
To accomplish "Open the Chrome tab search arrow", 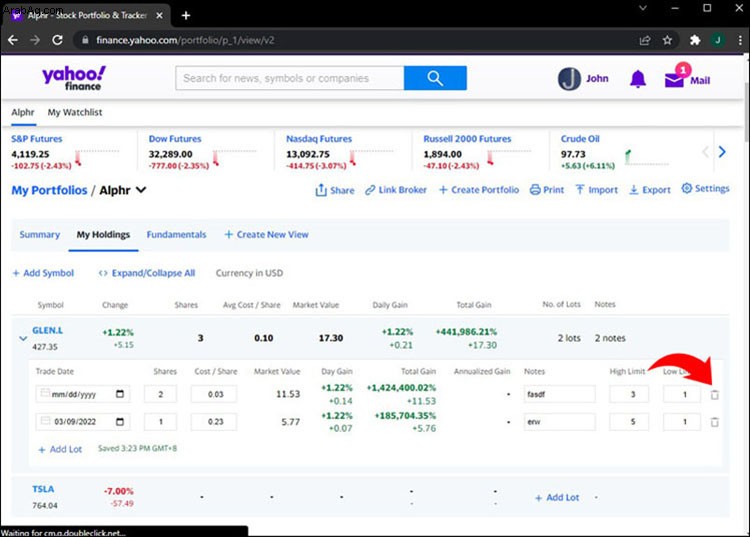I will [x=643, y=8].
